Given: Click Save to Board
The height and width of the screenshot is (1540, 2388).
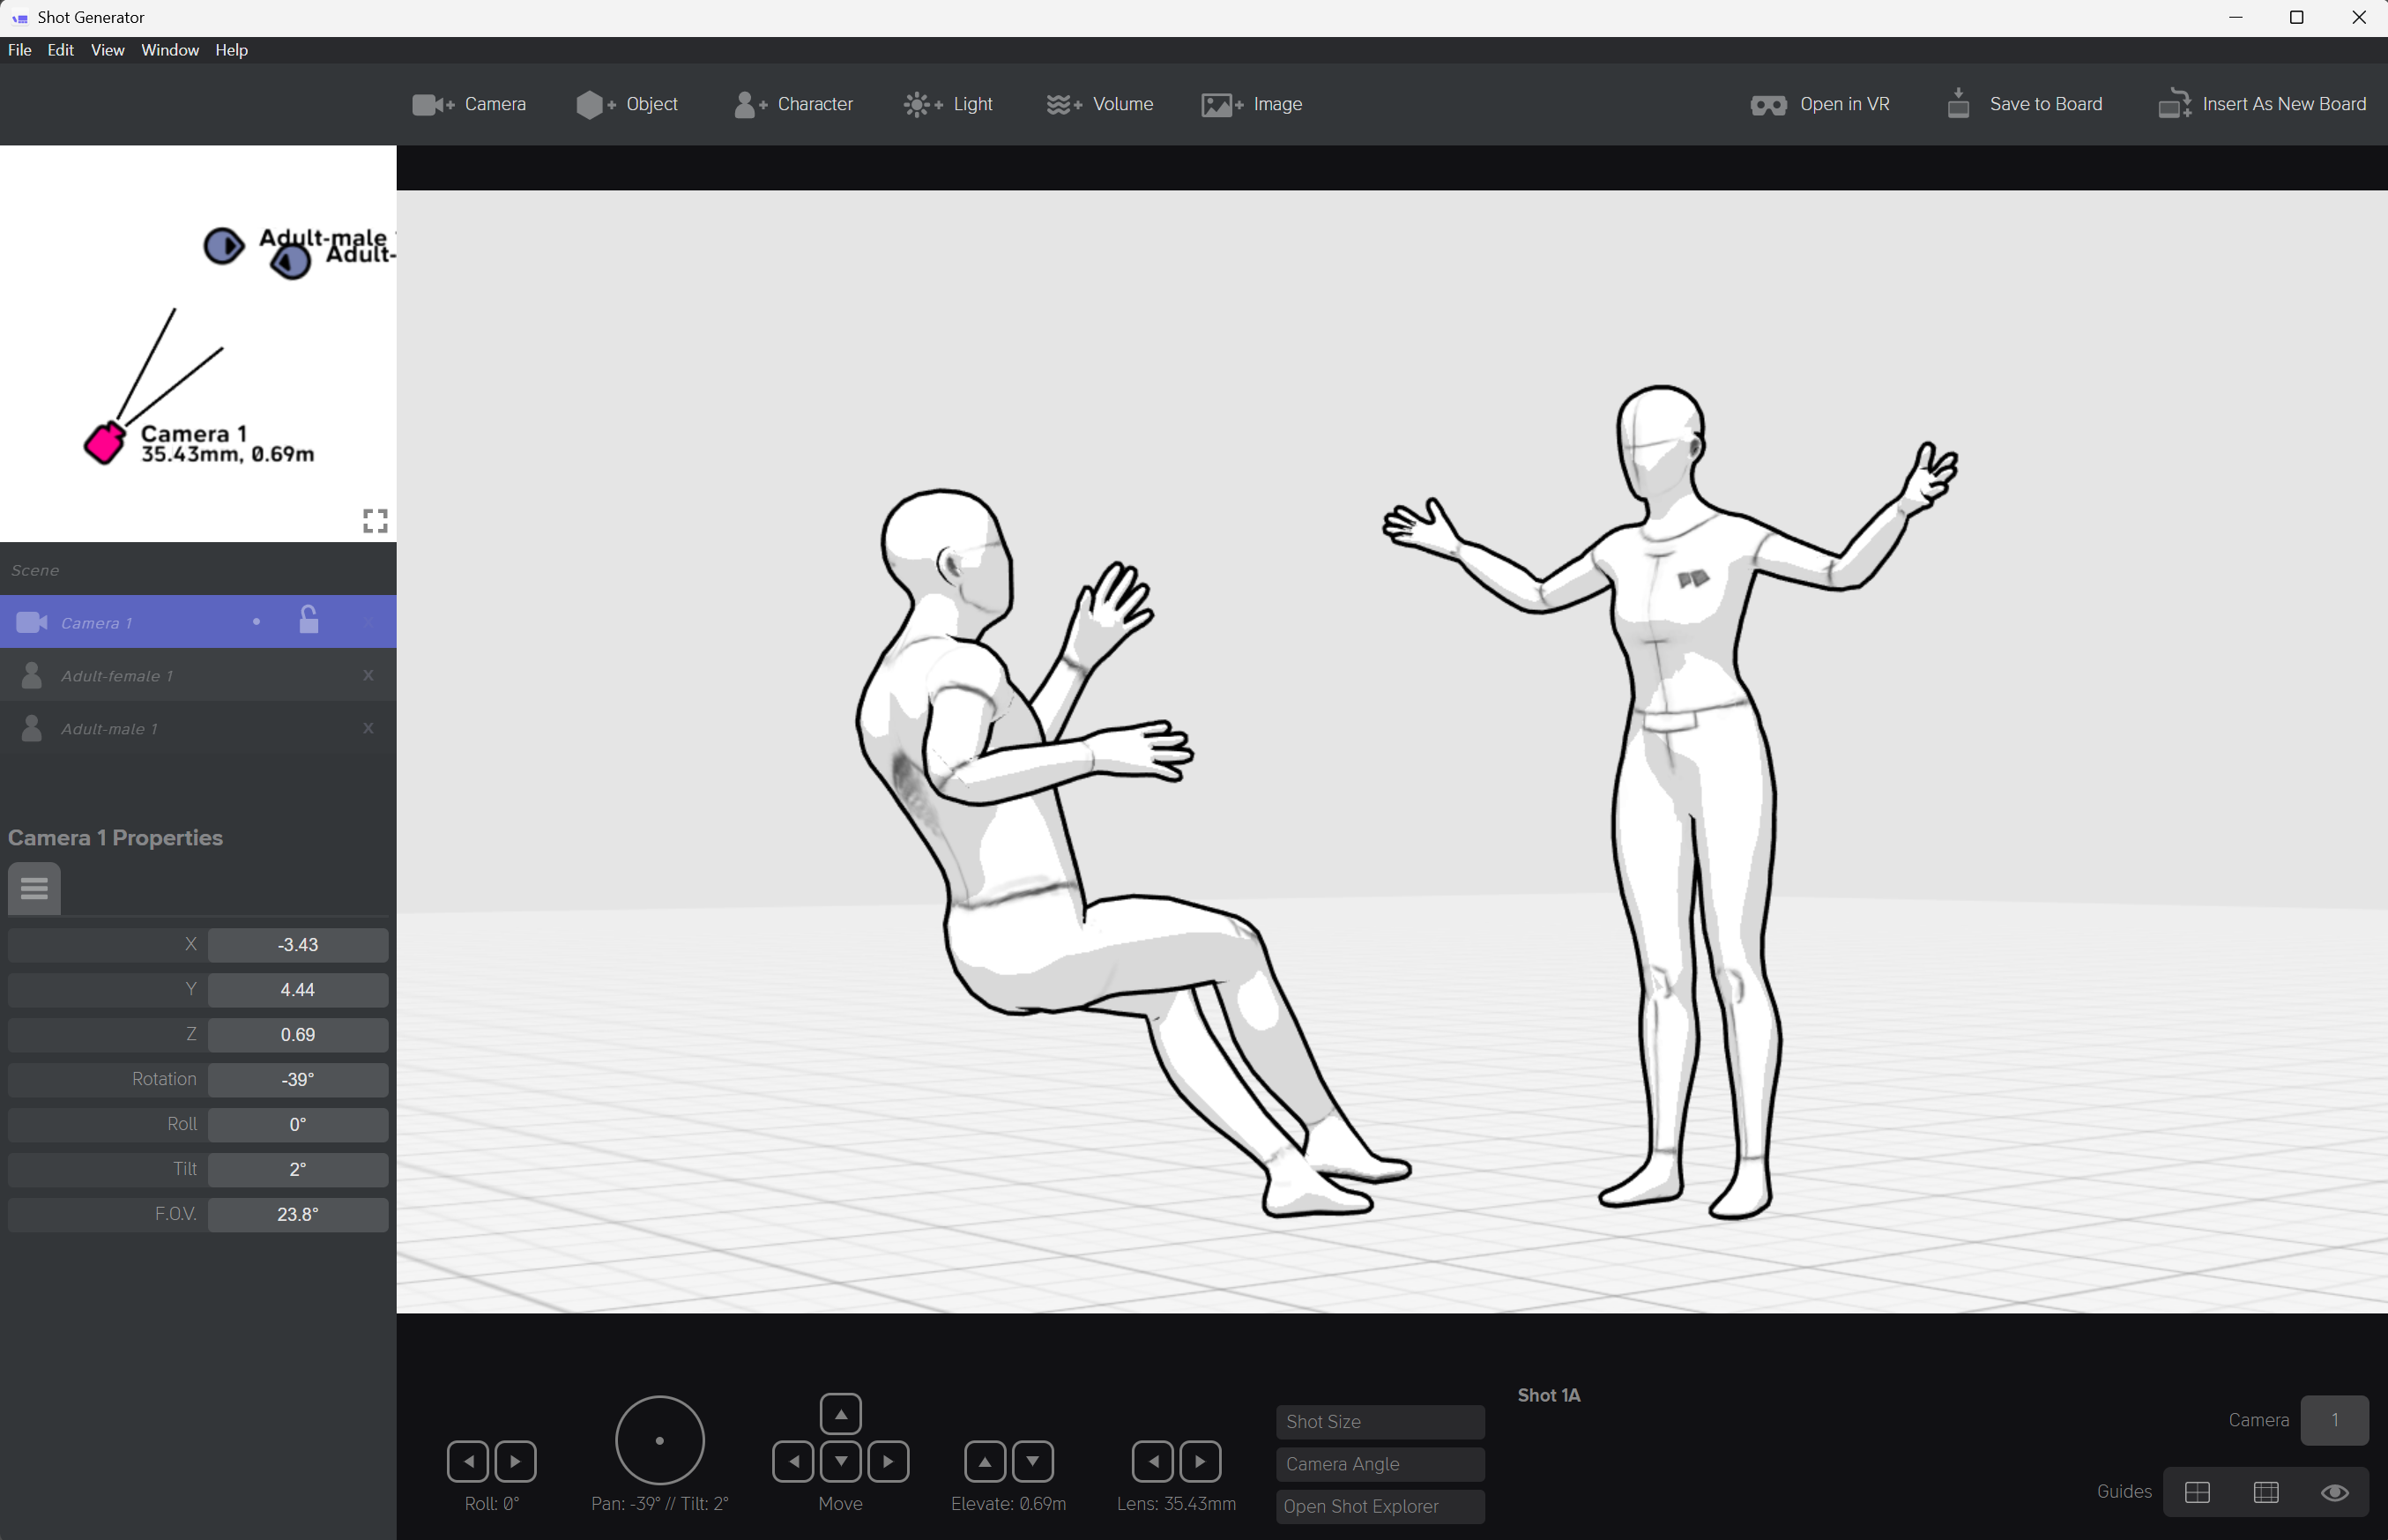Looking at the screenshot, I should (2025, 104).
